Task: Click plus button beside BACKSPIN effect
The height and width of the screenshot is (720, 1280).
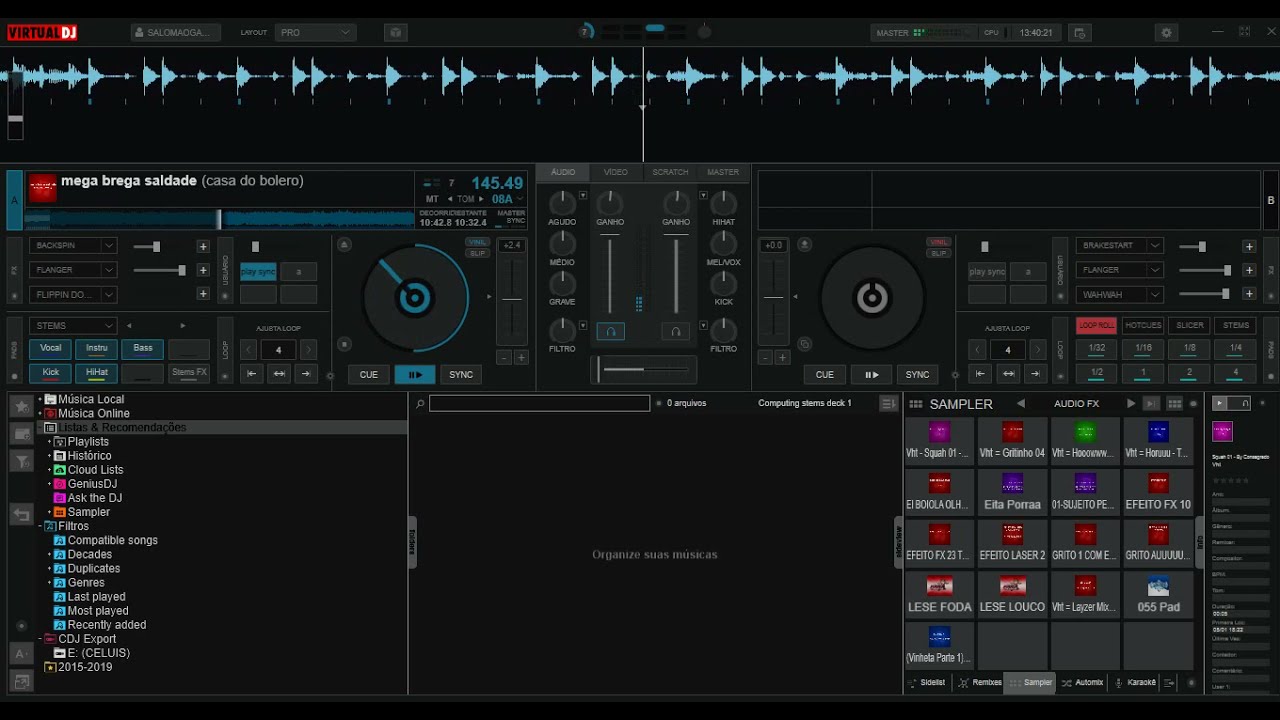Action: (x=203, y=246)
